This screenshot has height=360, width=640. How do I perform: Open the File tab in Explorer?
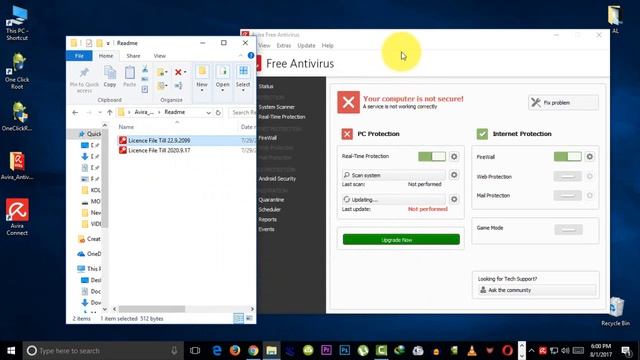click(x=80, y=56)
